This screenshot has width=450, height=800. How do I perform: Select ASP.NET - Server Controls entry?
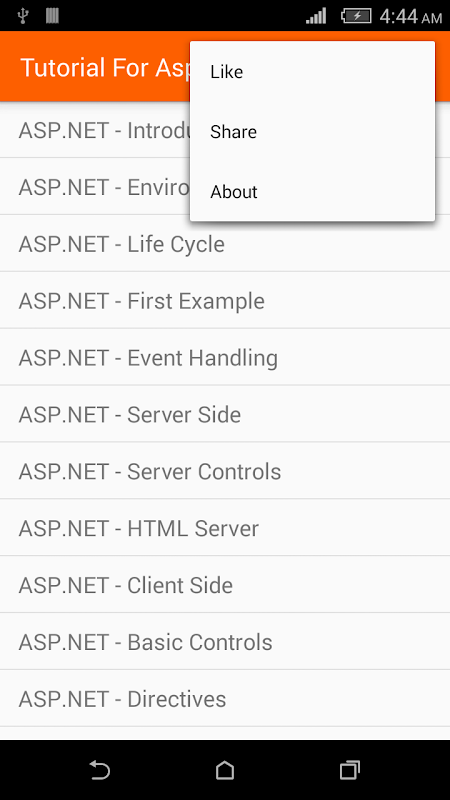pos(225,471)
